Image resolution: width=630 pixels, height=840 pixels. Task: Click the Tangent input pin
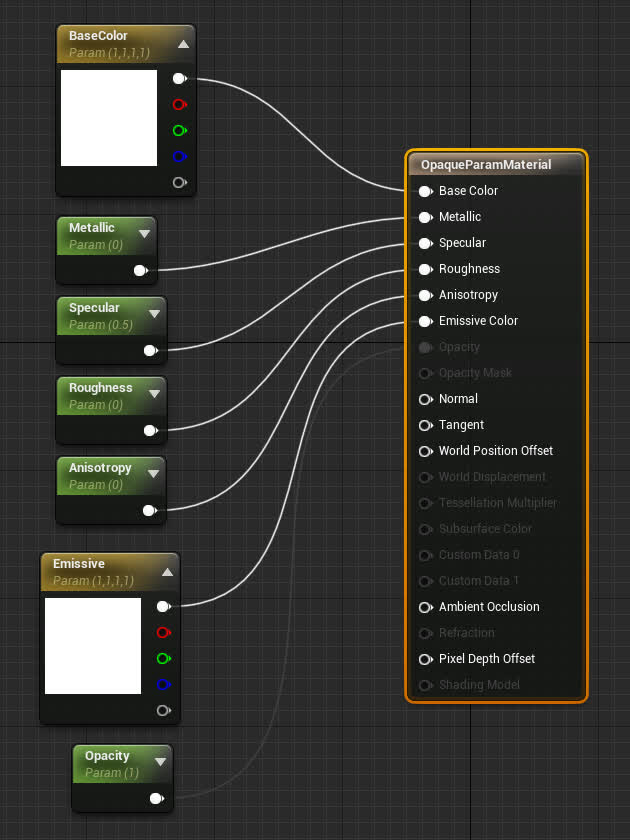click(x=425, y=425)
